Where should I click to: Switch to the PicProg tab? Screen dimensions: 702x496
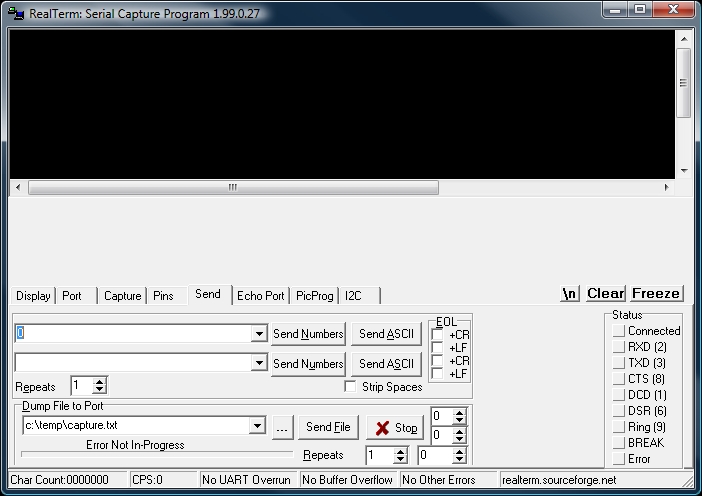[314, 296]
